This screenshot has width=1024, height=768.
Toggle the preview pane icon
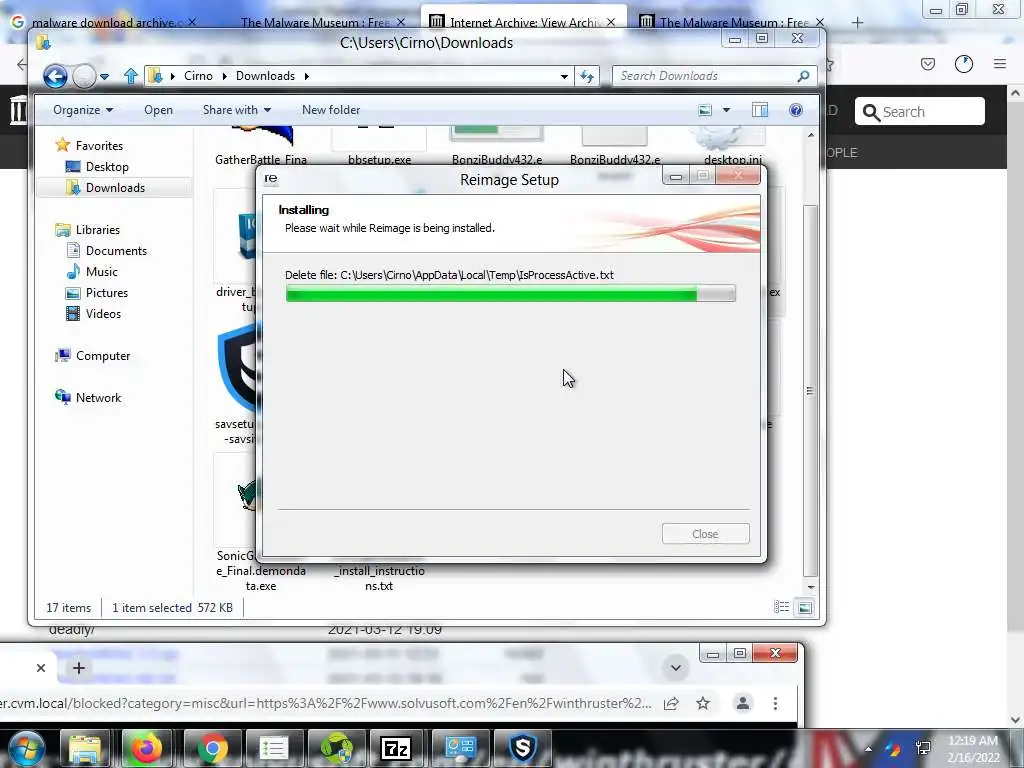tap(760, 110)
